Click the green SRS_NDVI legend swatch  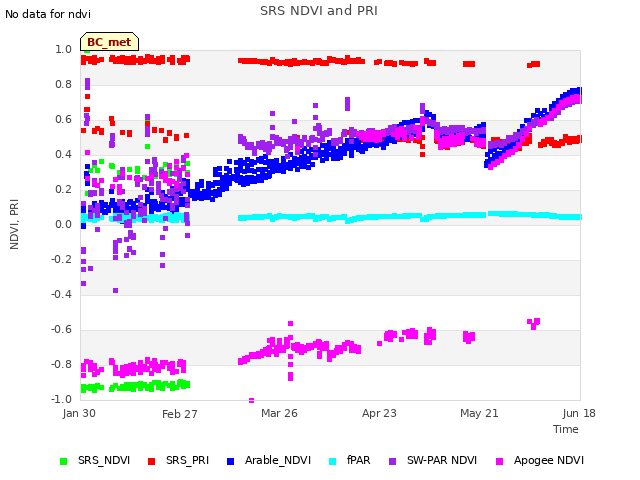[63, 461]
